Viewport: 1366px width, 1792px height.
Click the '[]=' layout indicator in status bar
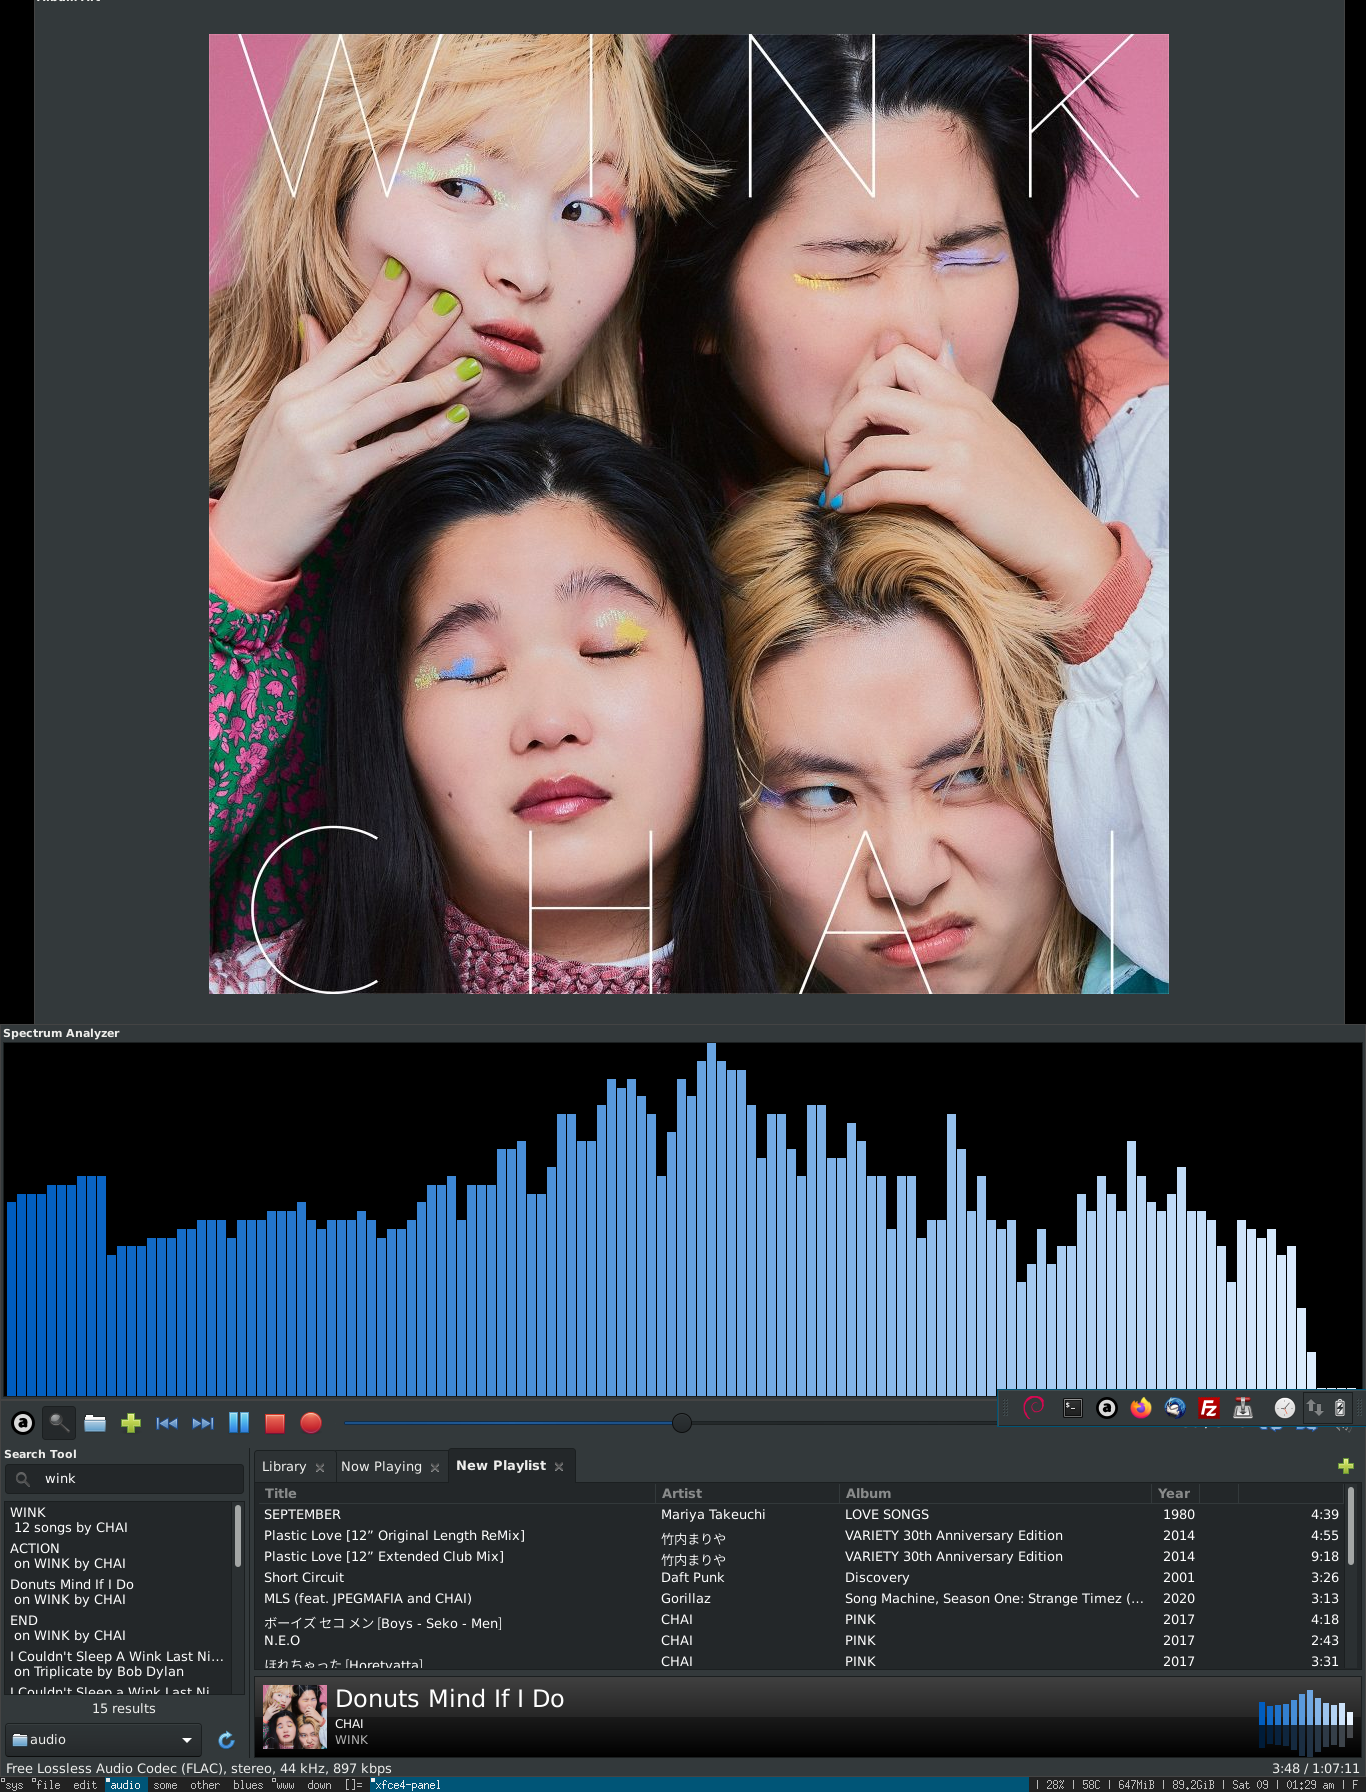[x=354, y=1785]
